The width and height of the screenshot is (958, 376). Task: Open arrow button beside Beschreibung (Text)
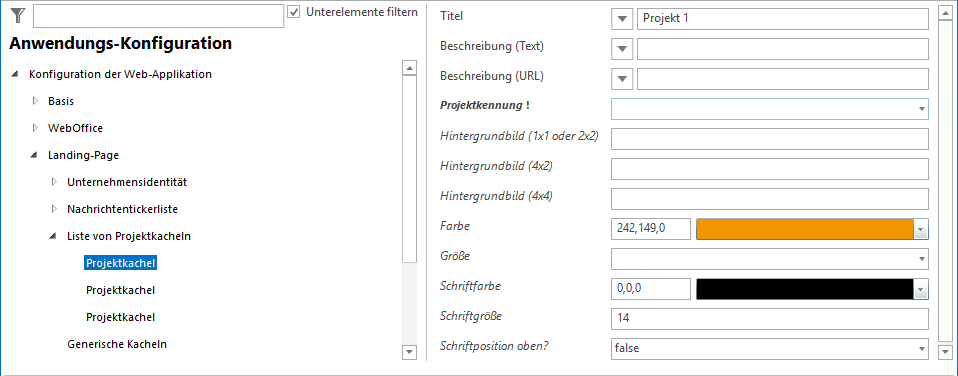(x=622, y=49)
